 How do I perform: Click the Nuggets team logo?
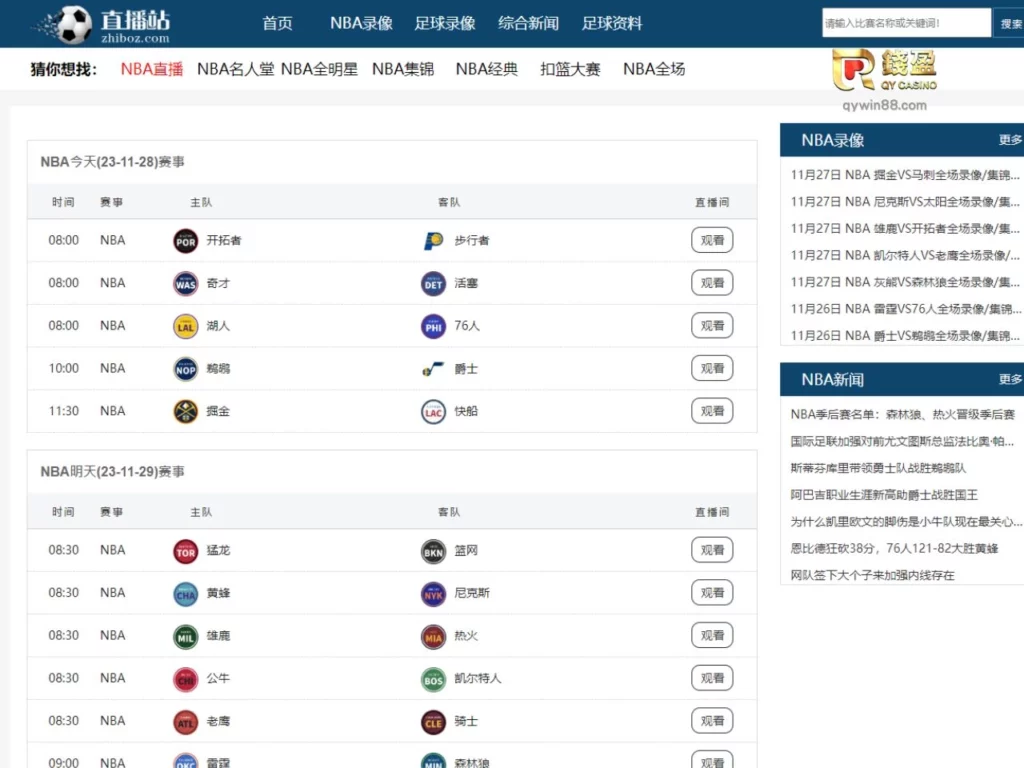[185, 410]
